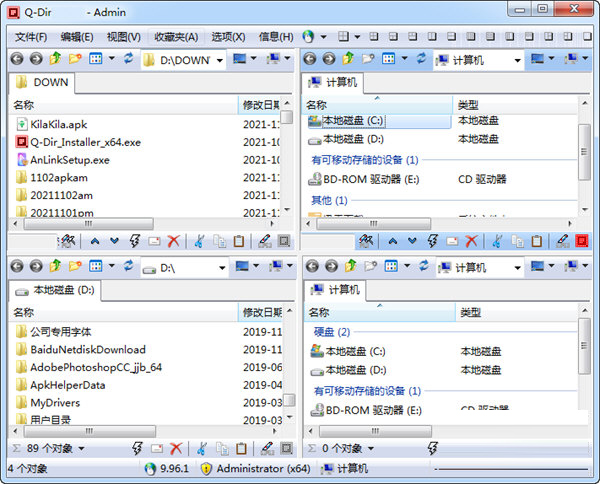Click the Back arrow in the top-left pane
600x484 pixels.
coord(17,60)
